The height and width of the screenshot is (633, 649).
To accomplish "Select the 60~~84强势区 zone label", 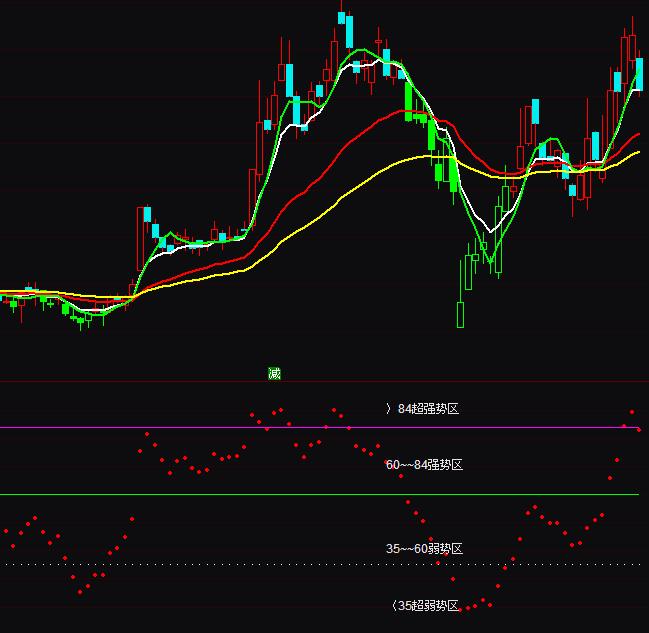I will [424, 465].
